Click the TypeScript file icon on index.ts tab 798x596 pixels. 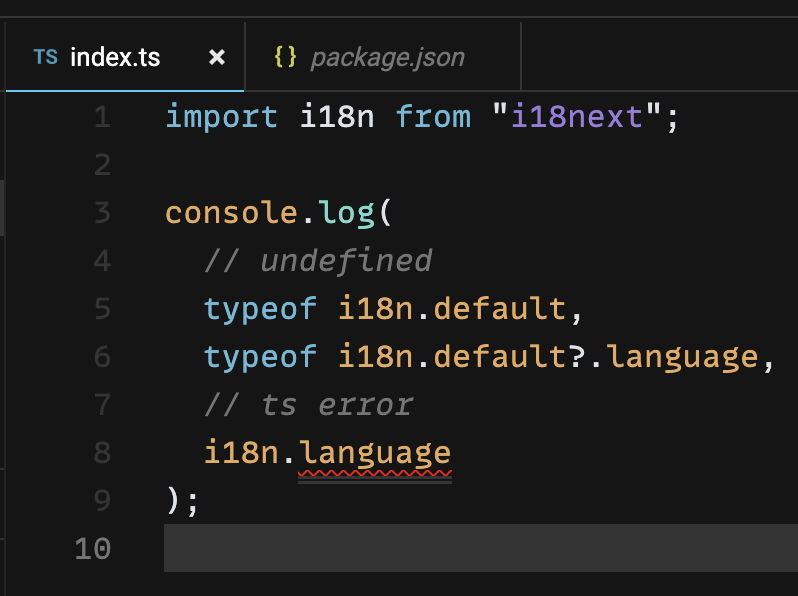(x=45, y=57)
